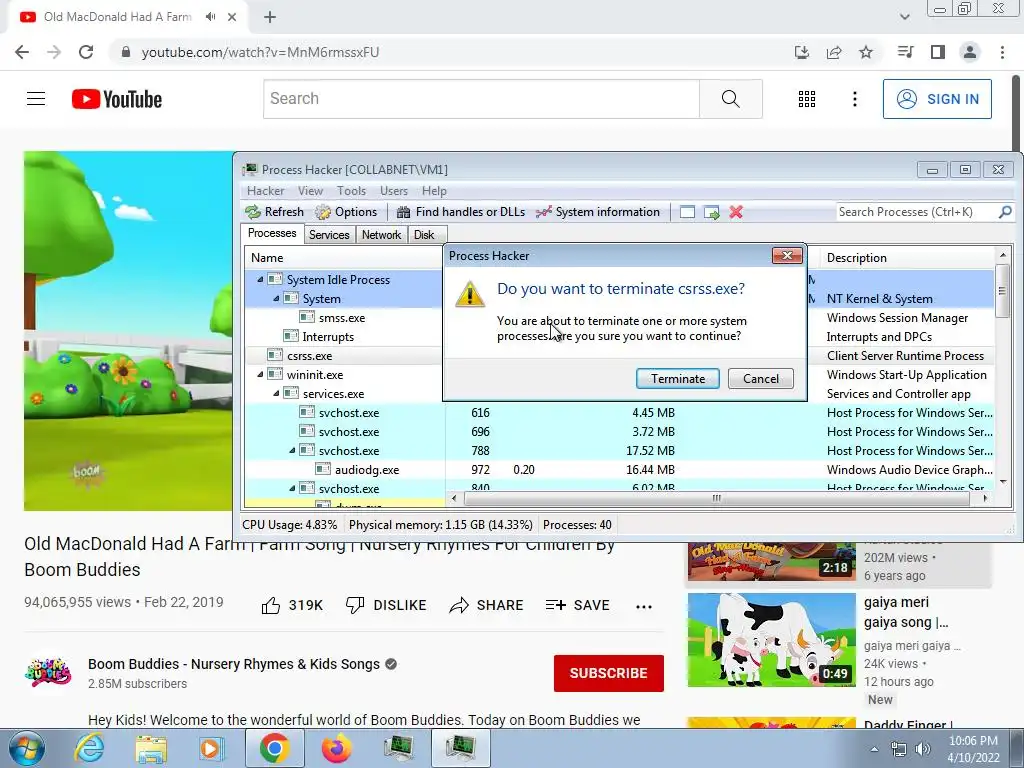The image size is (1024, 768).
Task: Select the audiodg.exe process row
Action: (x=619, y=470)
